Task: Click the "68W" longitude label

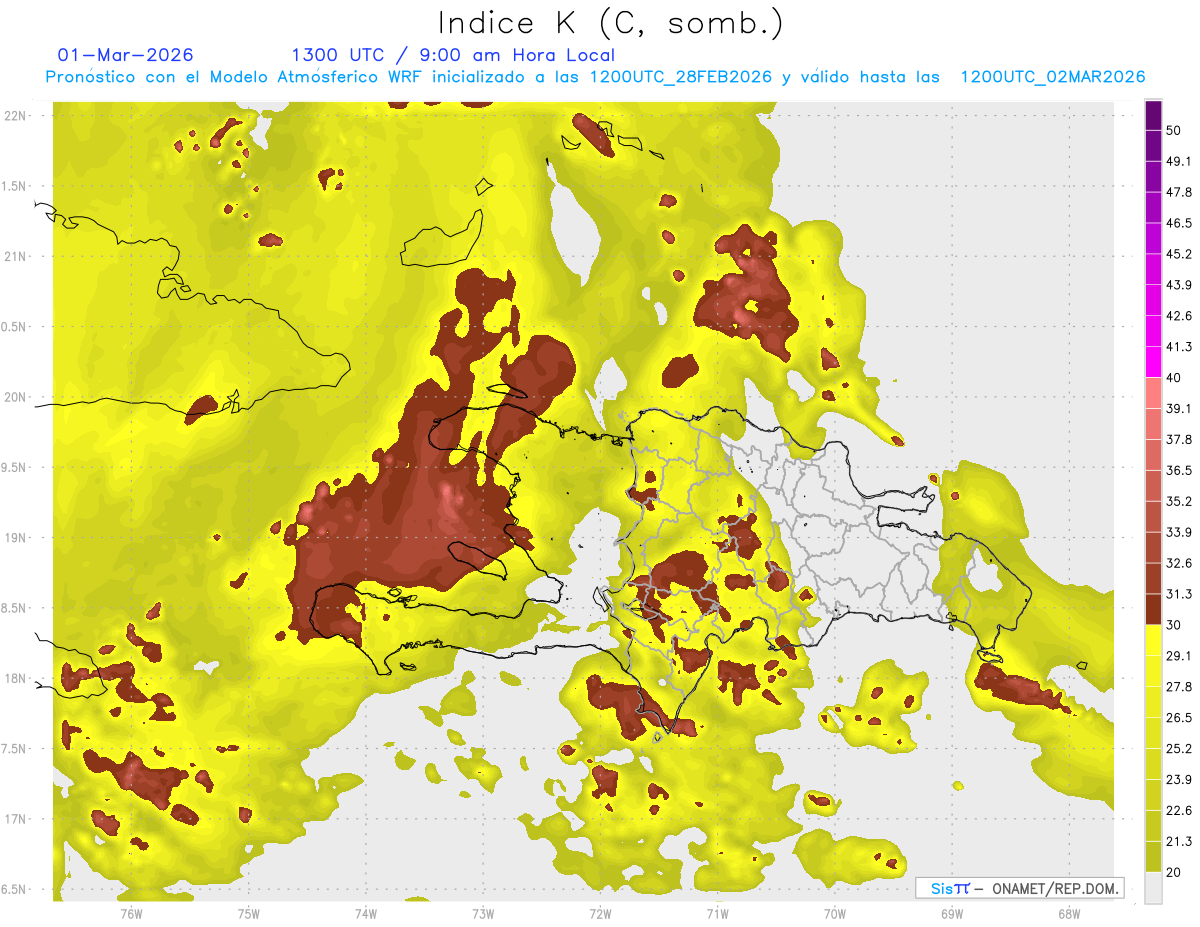Action: (1068, 913)
